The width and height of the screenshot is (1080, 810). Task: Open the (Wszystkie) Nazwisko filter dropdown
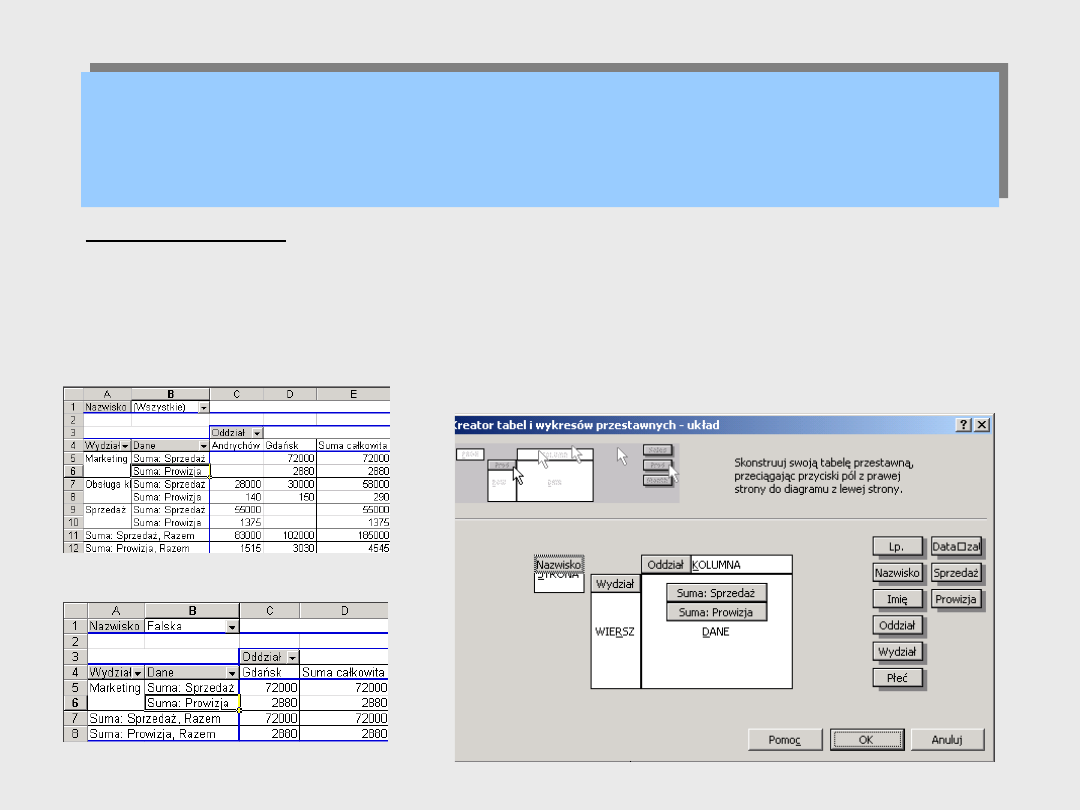point(204,407)
